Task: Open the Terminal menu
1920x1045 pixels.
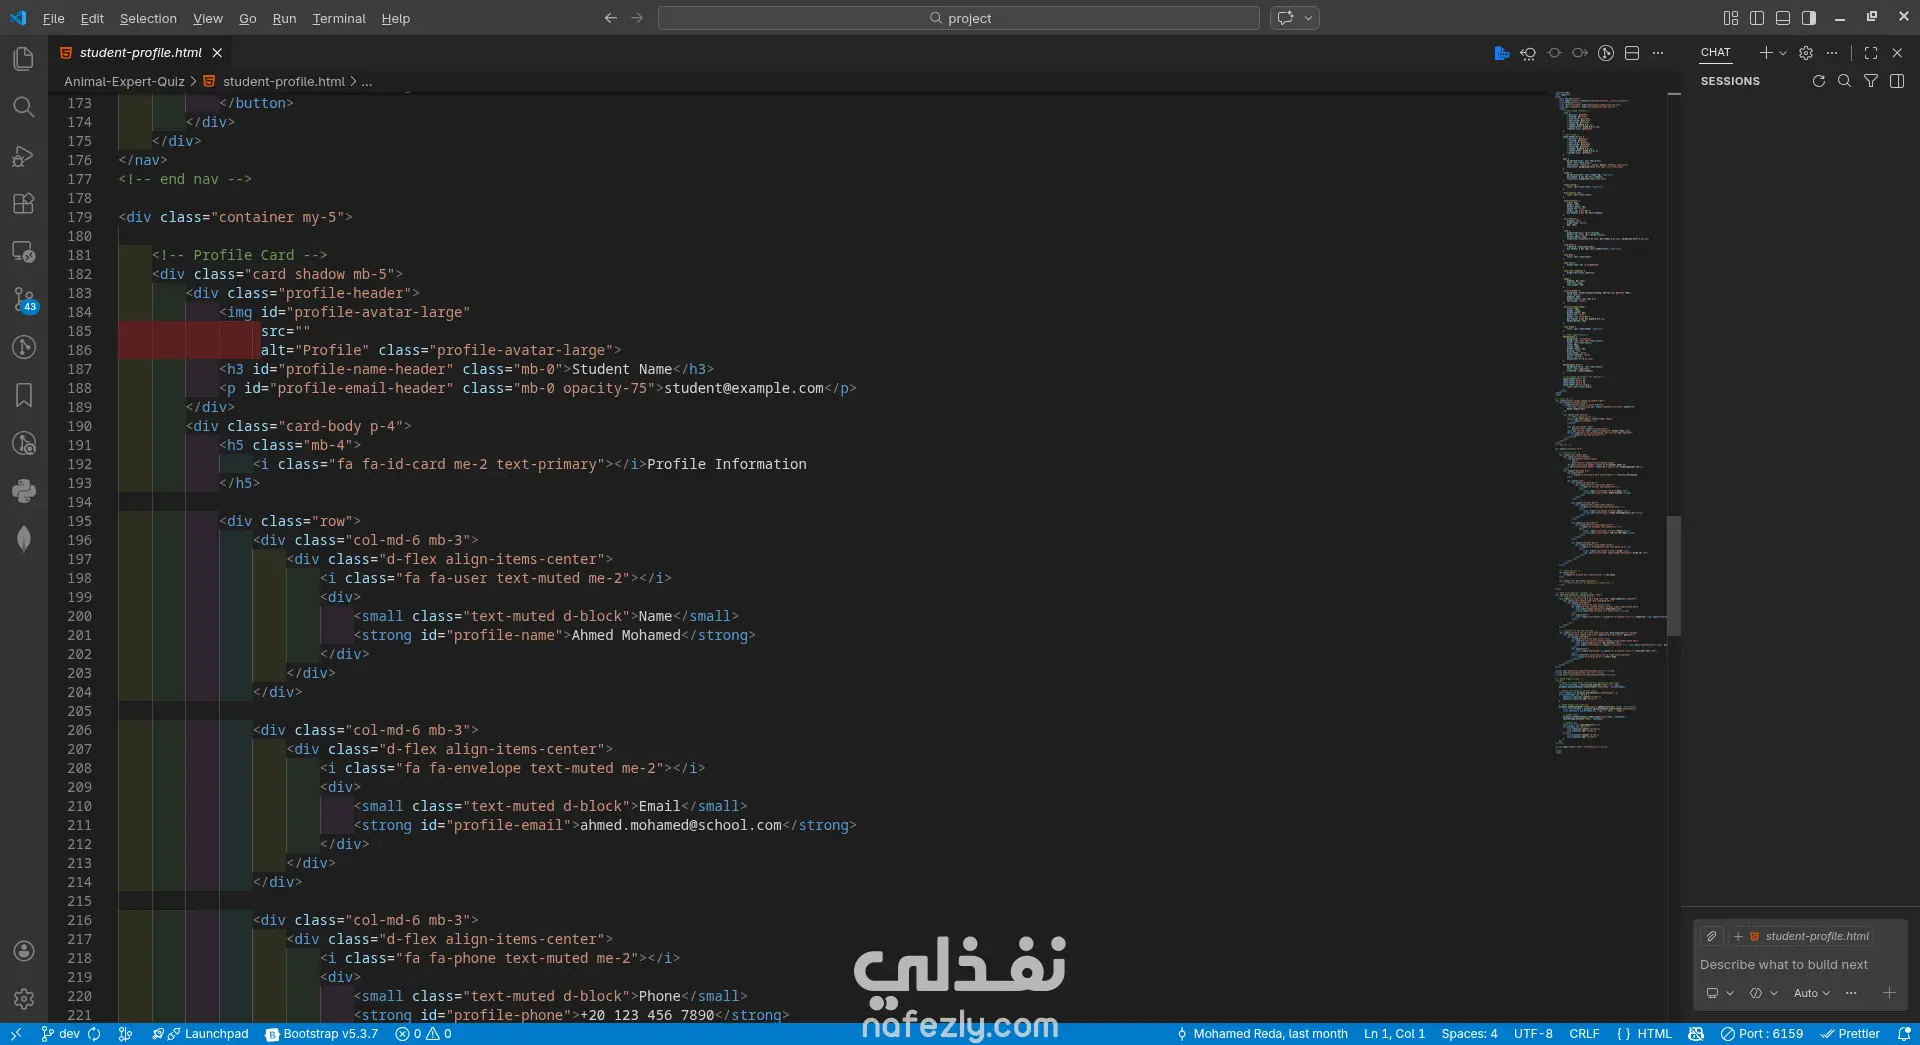Action: click(339, 18)
